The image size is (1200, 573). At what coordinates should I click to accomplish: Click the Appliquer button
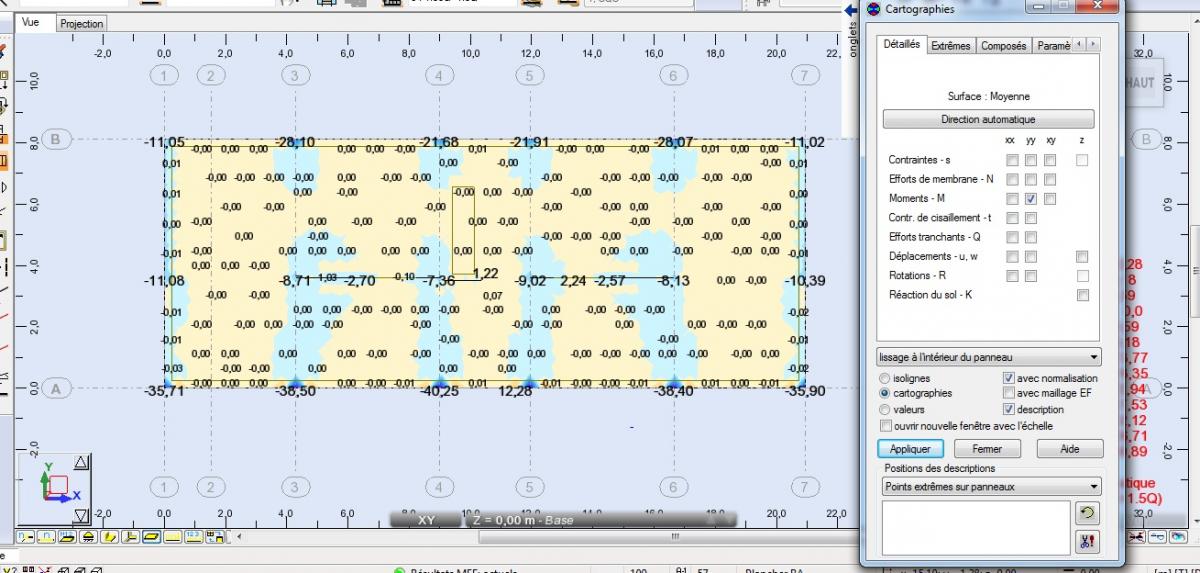(910, 449)
